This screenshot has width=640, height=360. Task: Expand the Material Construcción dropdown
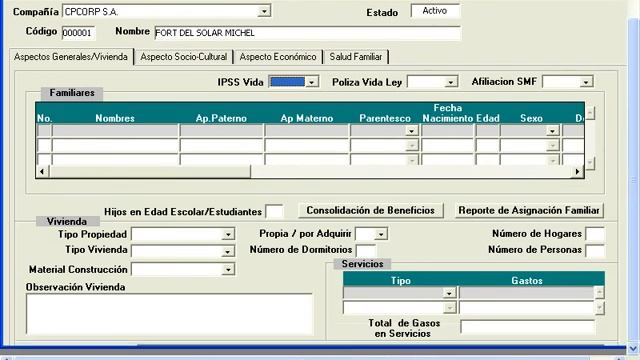coord(228,269)
